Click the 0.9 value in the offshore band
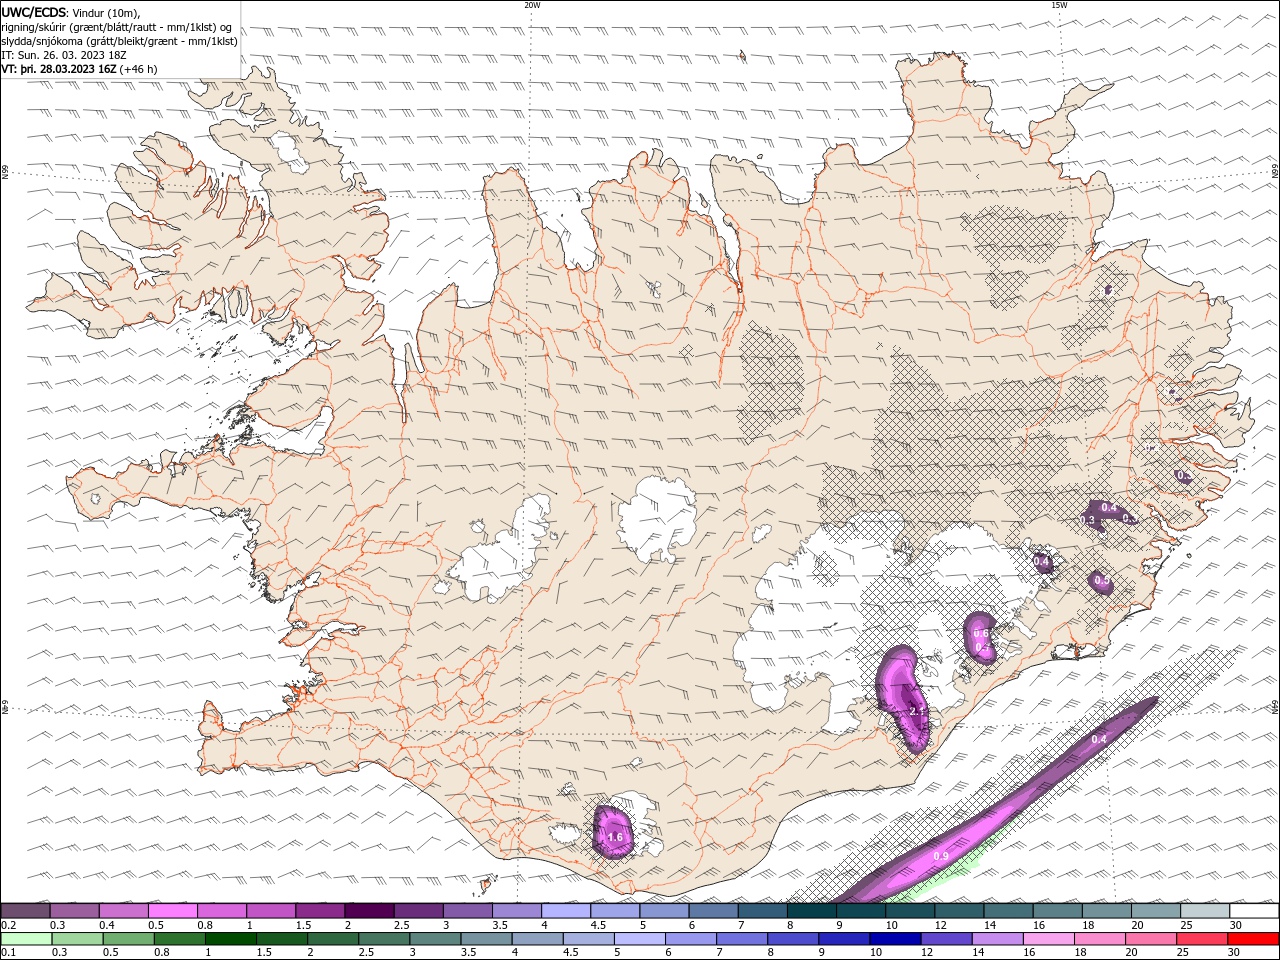This screenshot has height=960, width=1280. (941, 857)
